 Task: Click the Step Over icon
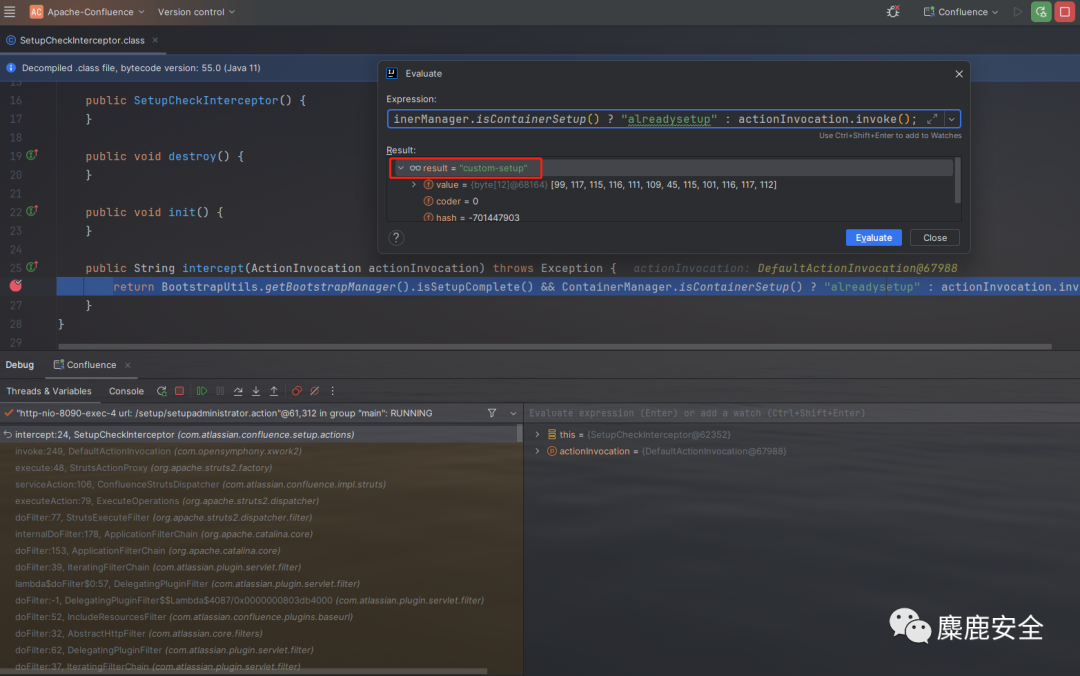pyautogui.click(x=238, y=391)
